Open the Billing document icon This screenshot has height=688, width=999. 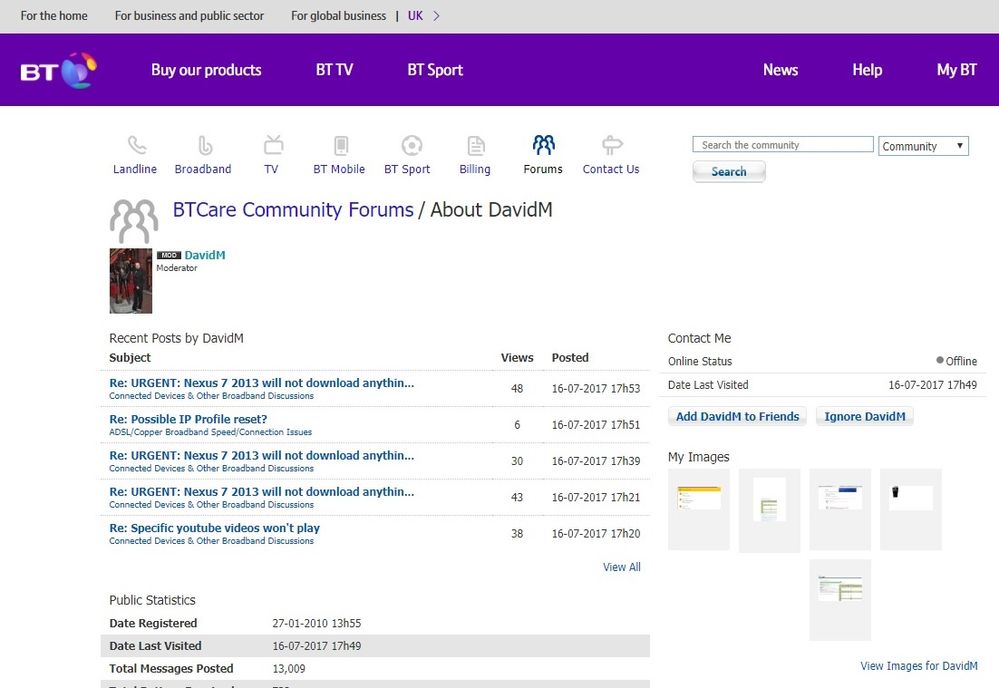pyautogui.click(x=476, y=145)
